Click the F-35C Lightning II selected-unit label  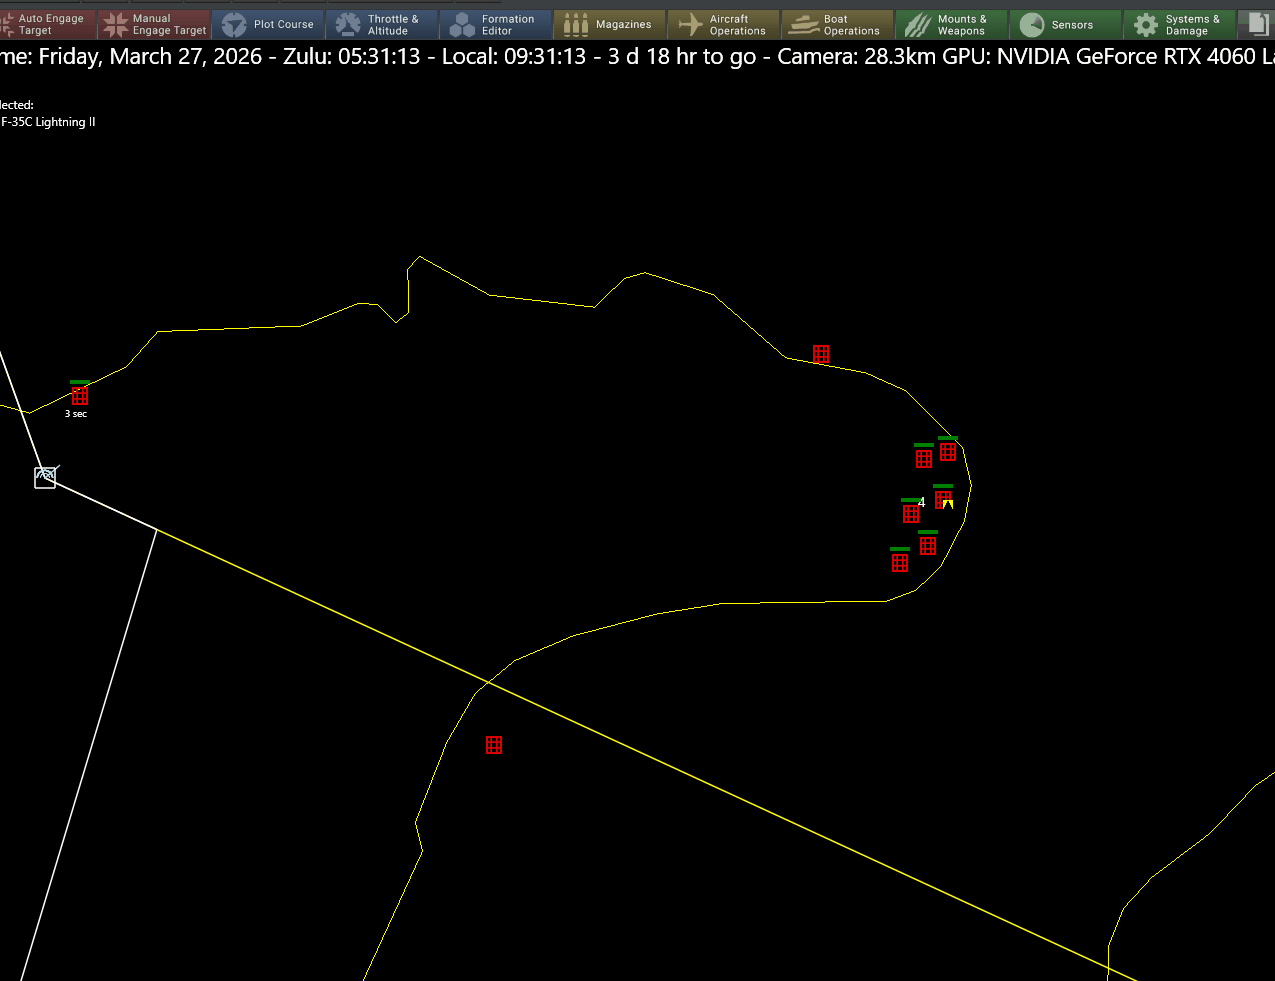(x=48, y=122)
